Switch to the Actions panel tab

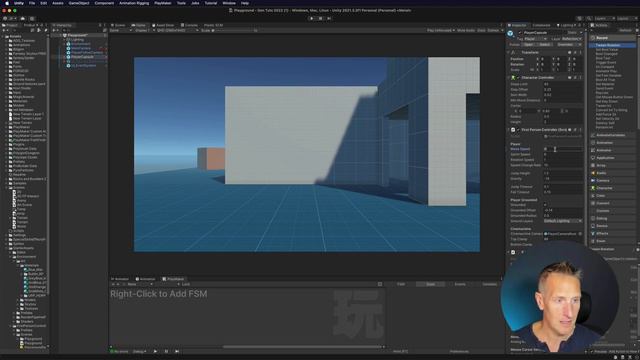pyautogui.click(x=600, y=25)
